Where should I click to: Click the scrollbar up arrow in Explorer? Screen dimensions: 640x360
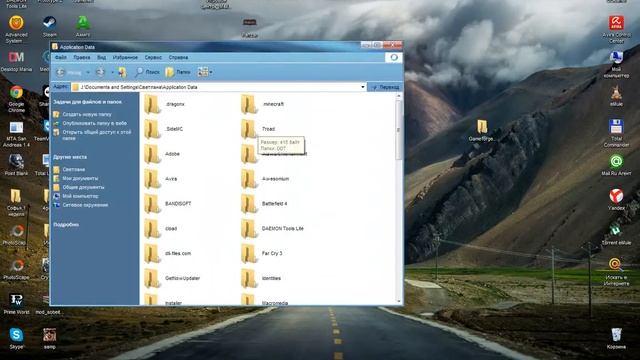point(398,96)
